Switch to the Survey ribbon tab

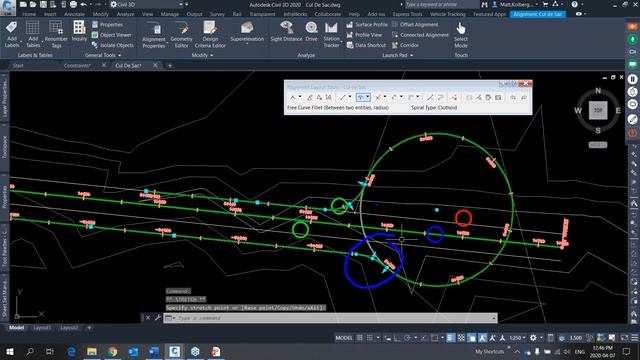click(217, 14)
